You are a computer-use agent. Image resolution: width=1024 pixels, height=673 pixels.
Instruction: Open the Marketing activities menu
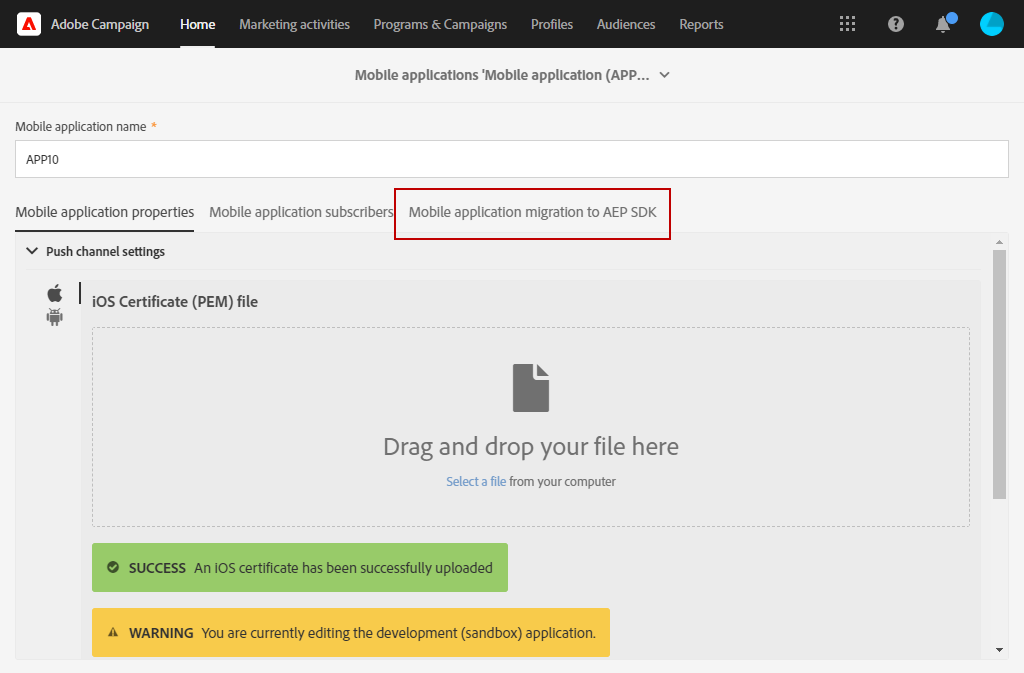(295, 24)
